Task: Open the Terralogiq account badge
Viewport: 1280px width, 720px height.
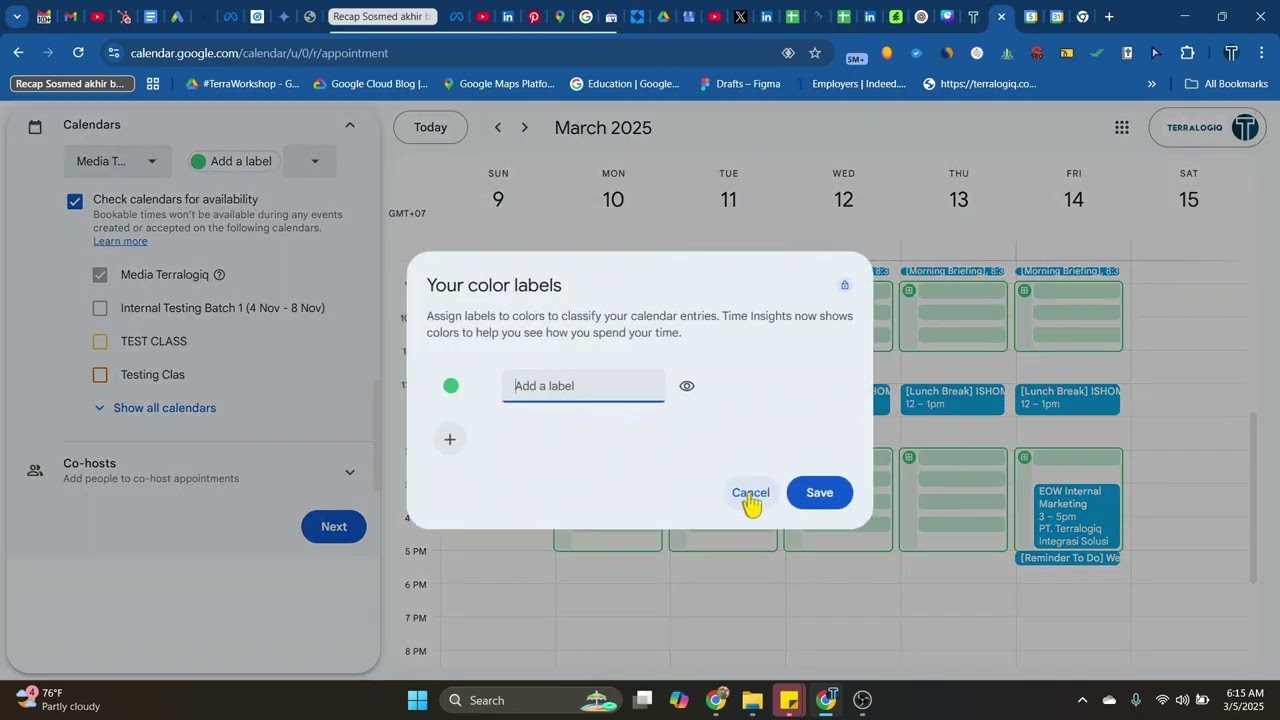Action: (1209, 127)
